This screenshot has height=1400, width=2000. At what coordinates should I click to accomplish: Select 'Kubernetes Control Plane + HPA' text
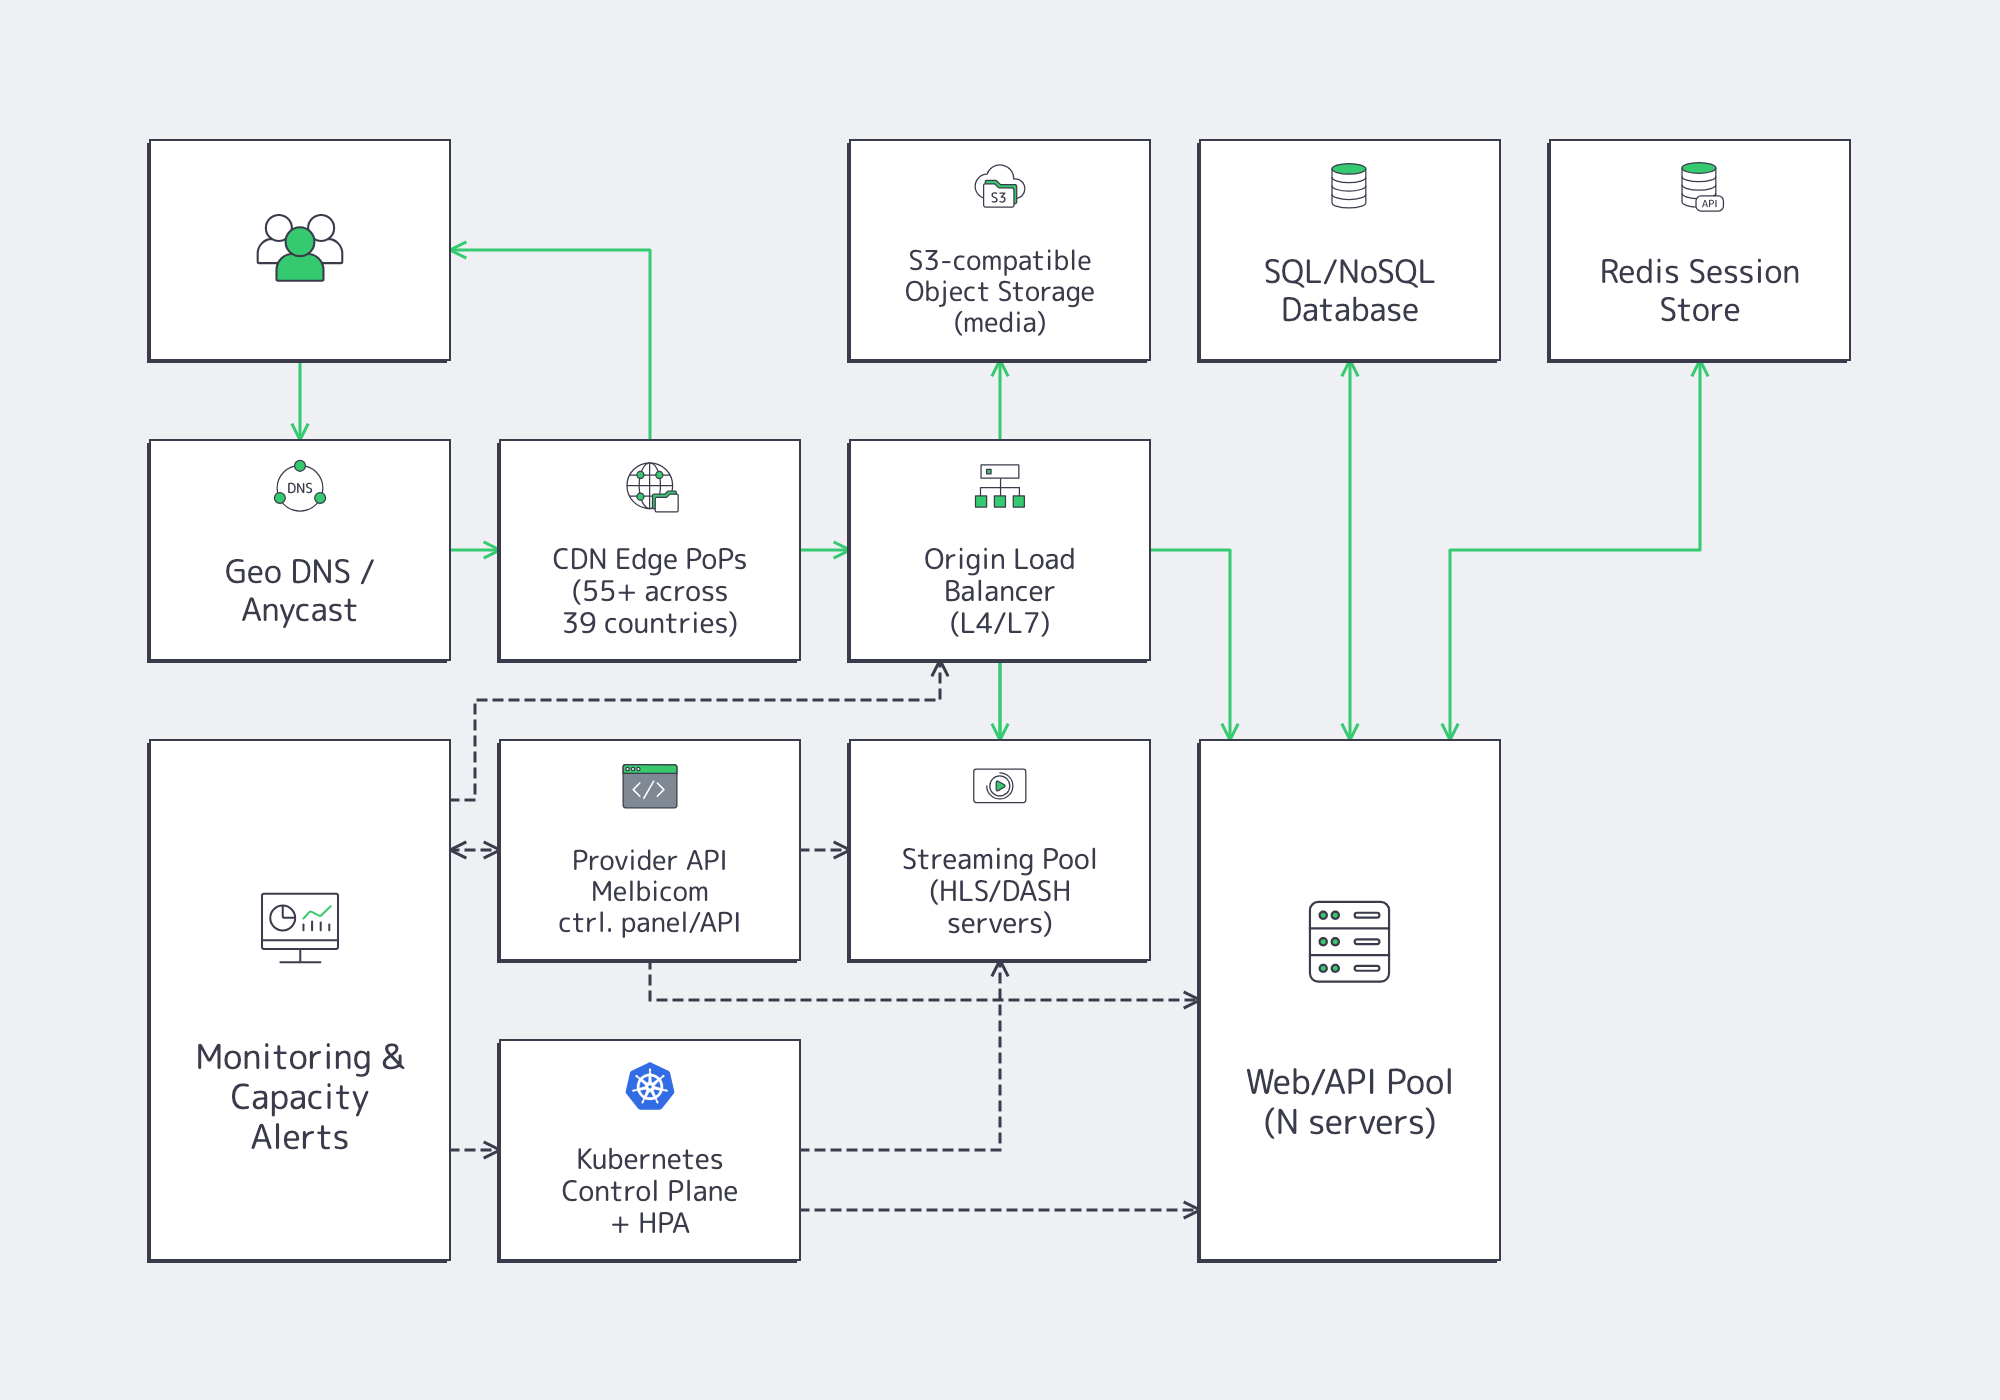coord(650,1191)
